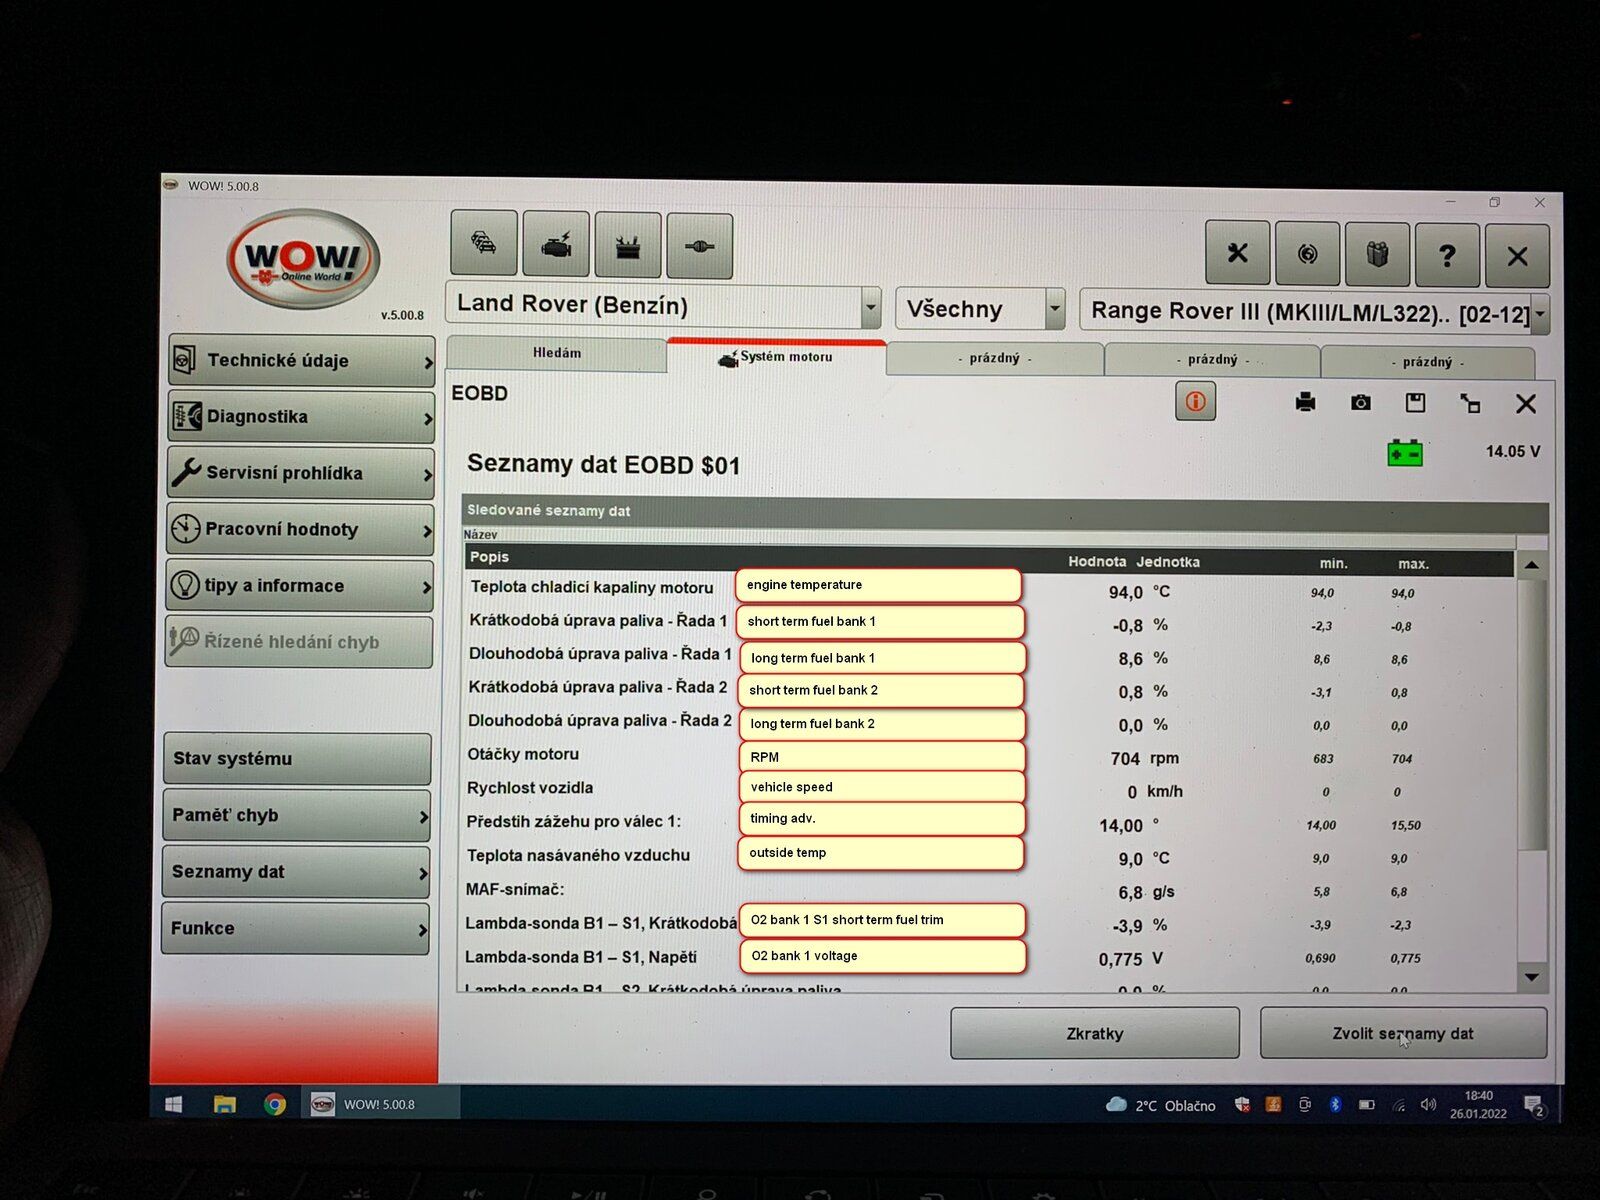The height and width of the screenshot is (1200, 1600).
Task: Open the Funkce submenu
Action: 295,928
